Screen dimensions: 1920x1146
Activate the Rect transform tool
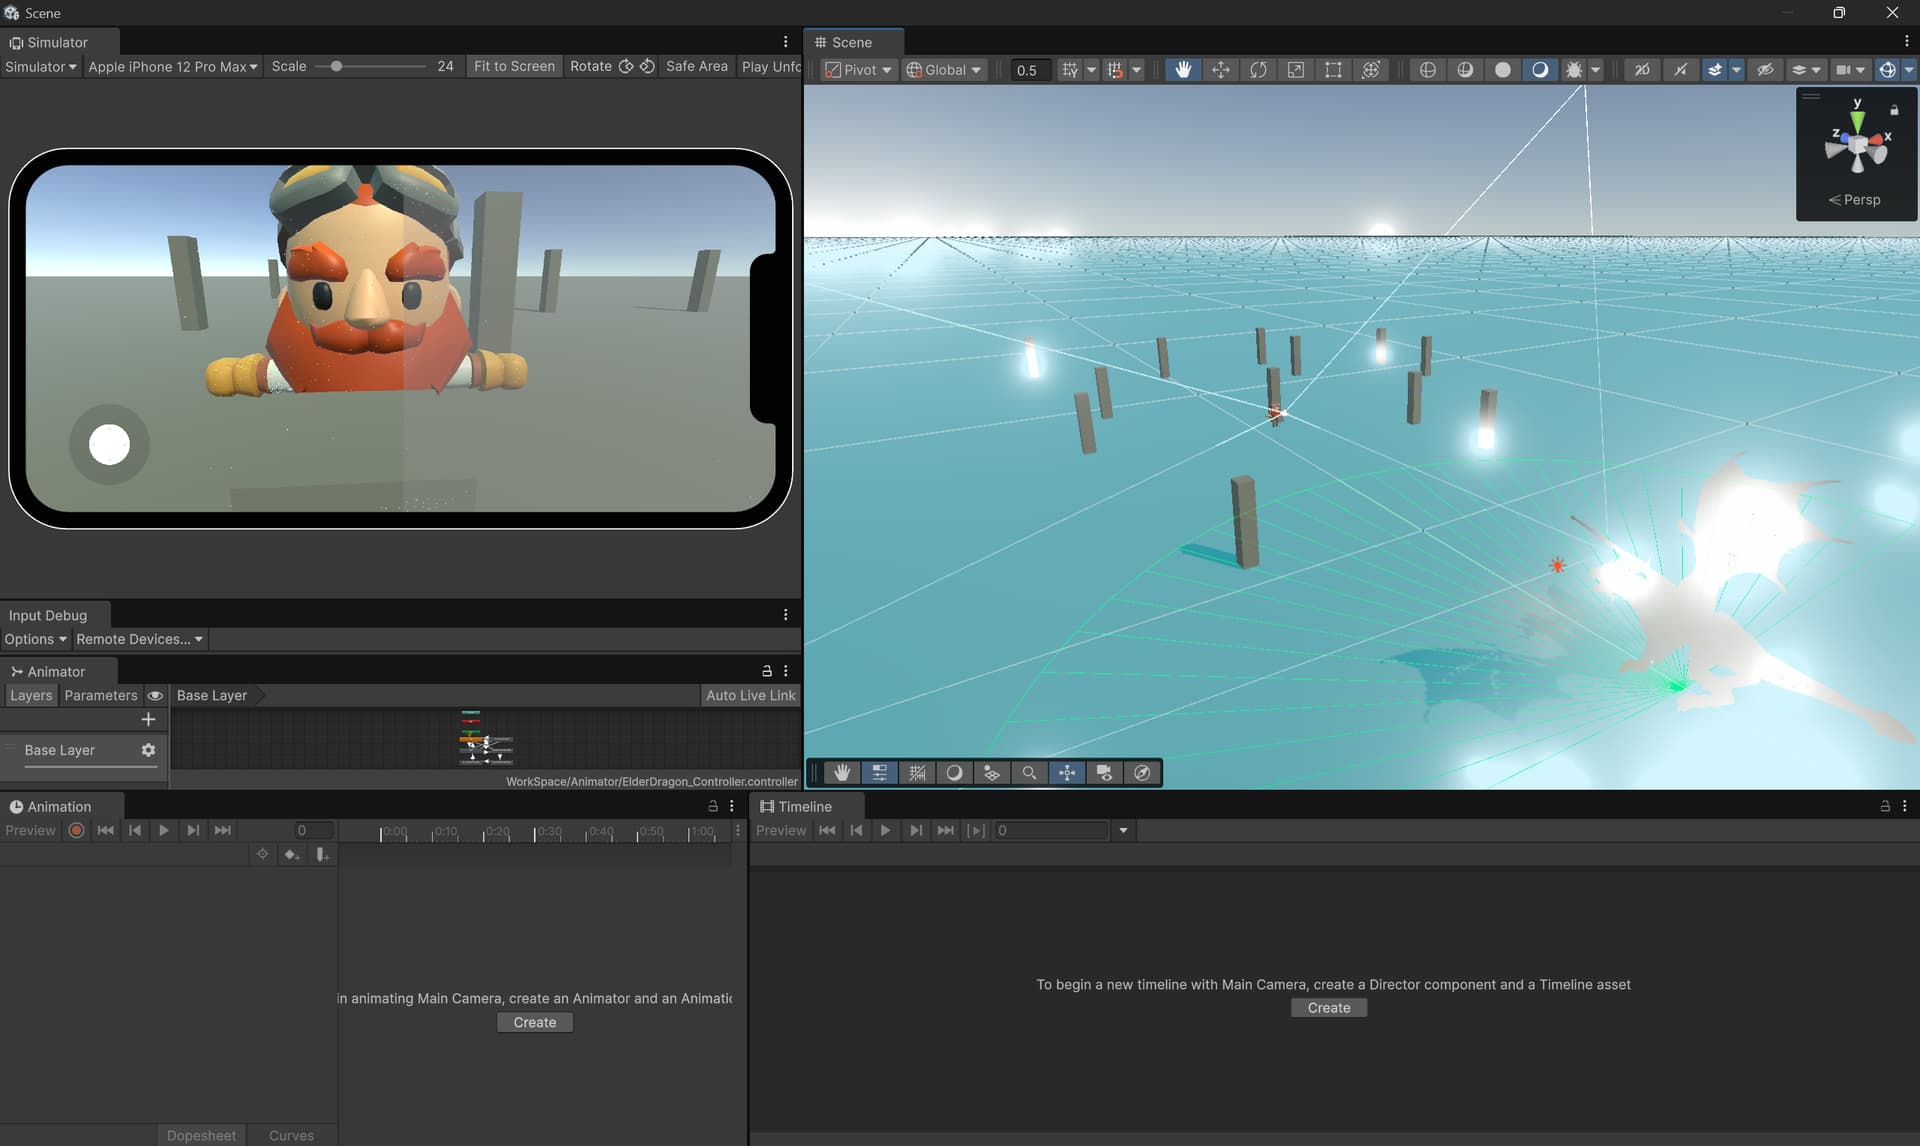tap(1333, 70)
